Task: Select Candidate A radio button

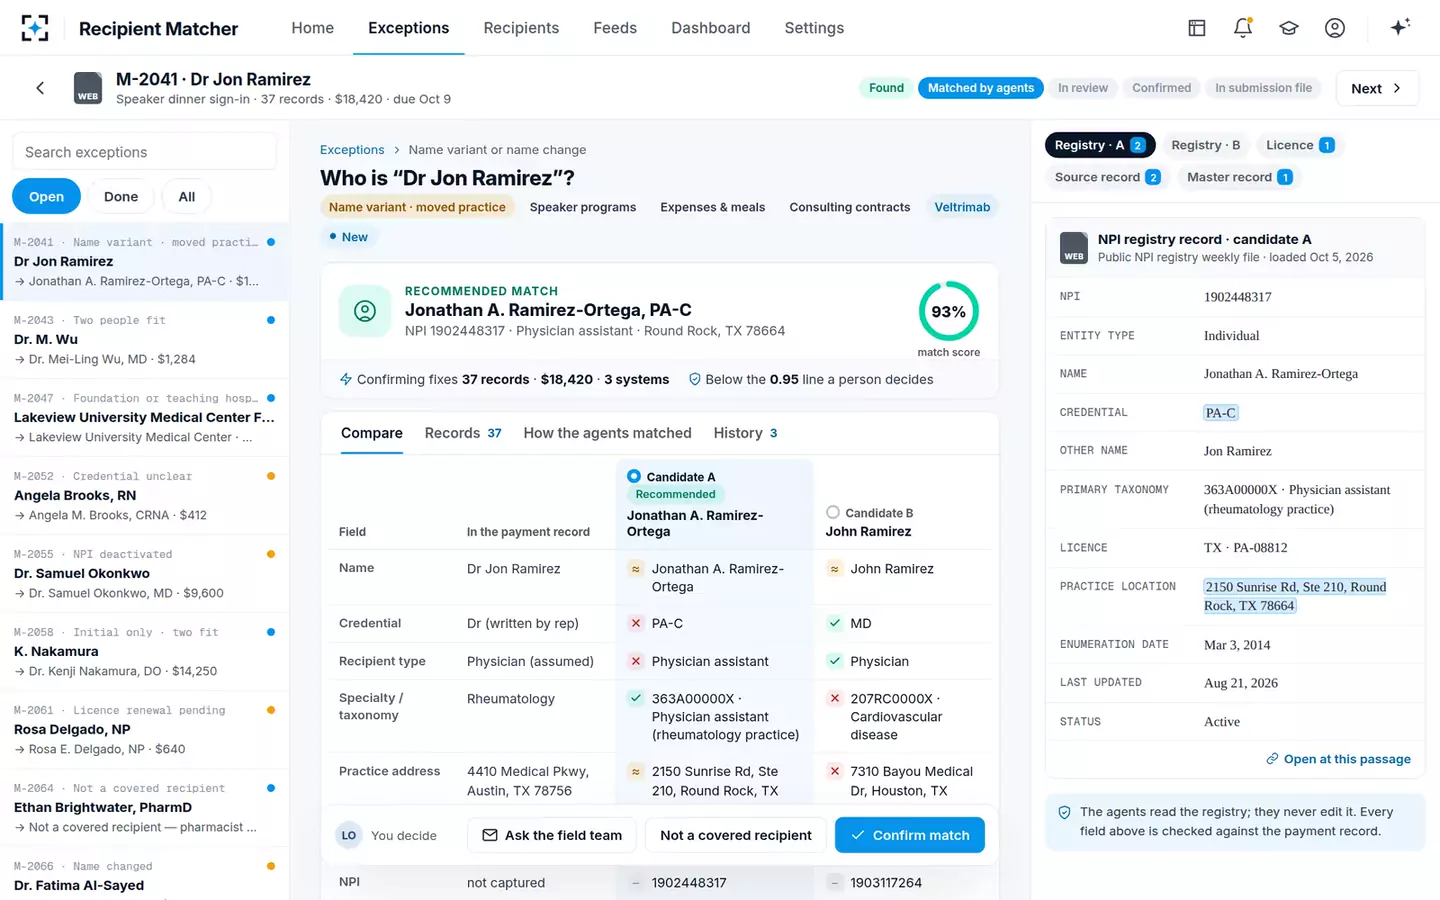Action: tap(634, 476)
